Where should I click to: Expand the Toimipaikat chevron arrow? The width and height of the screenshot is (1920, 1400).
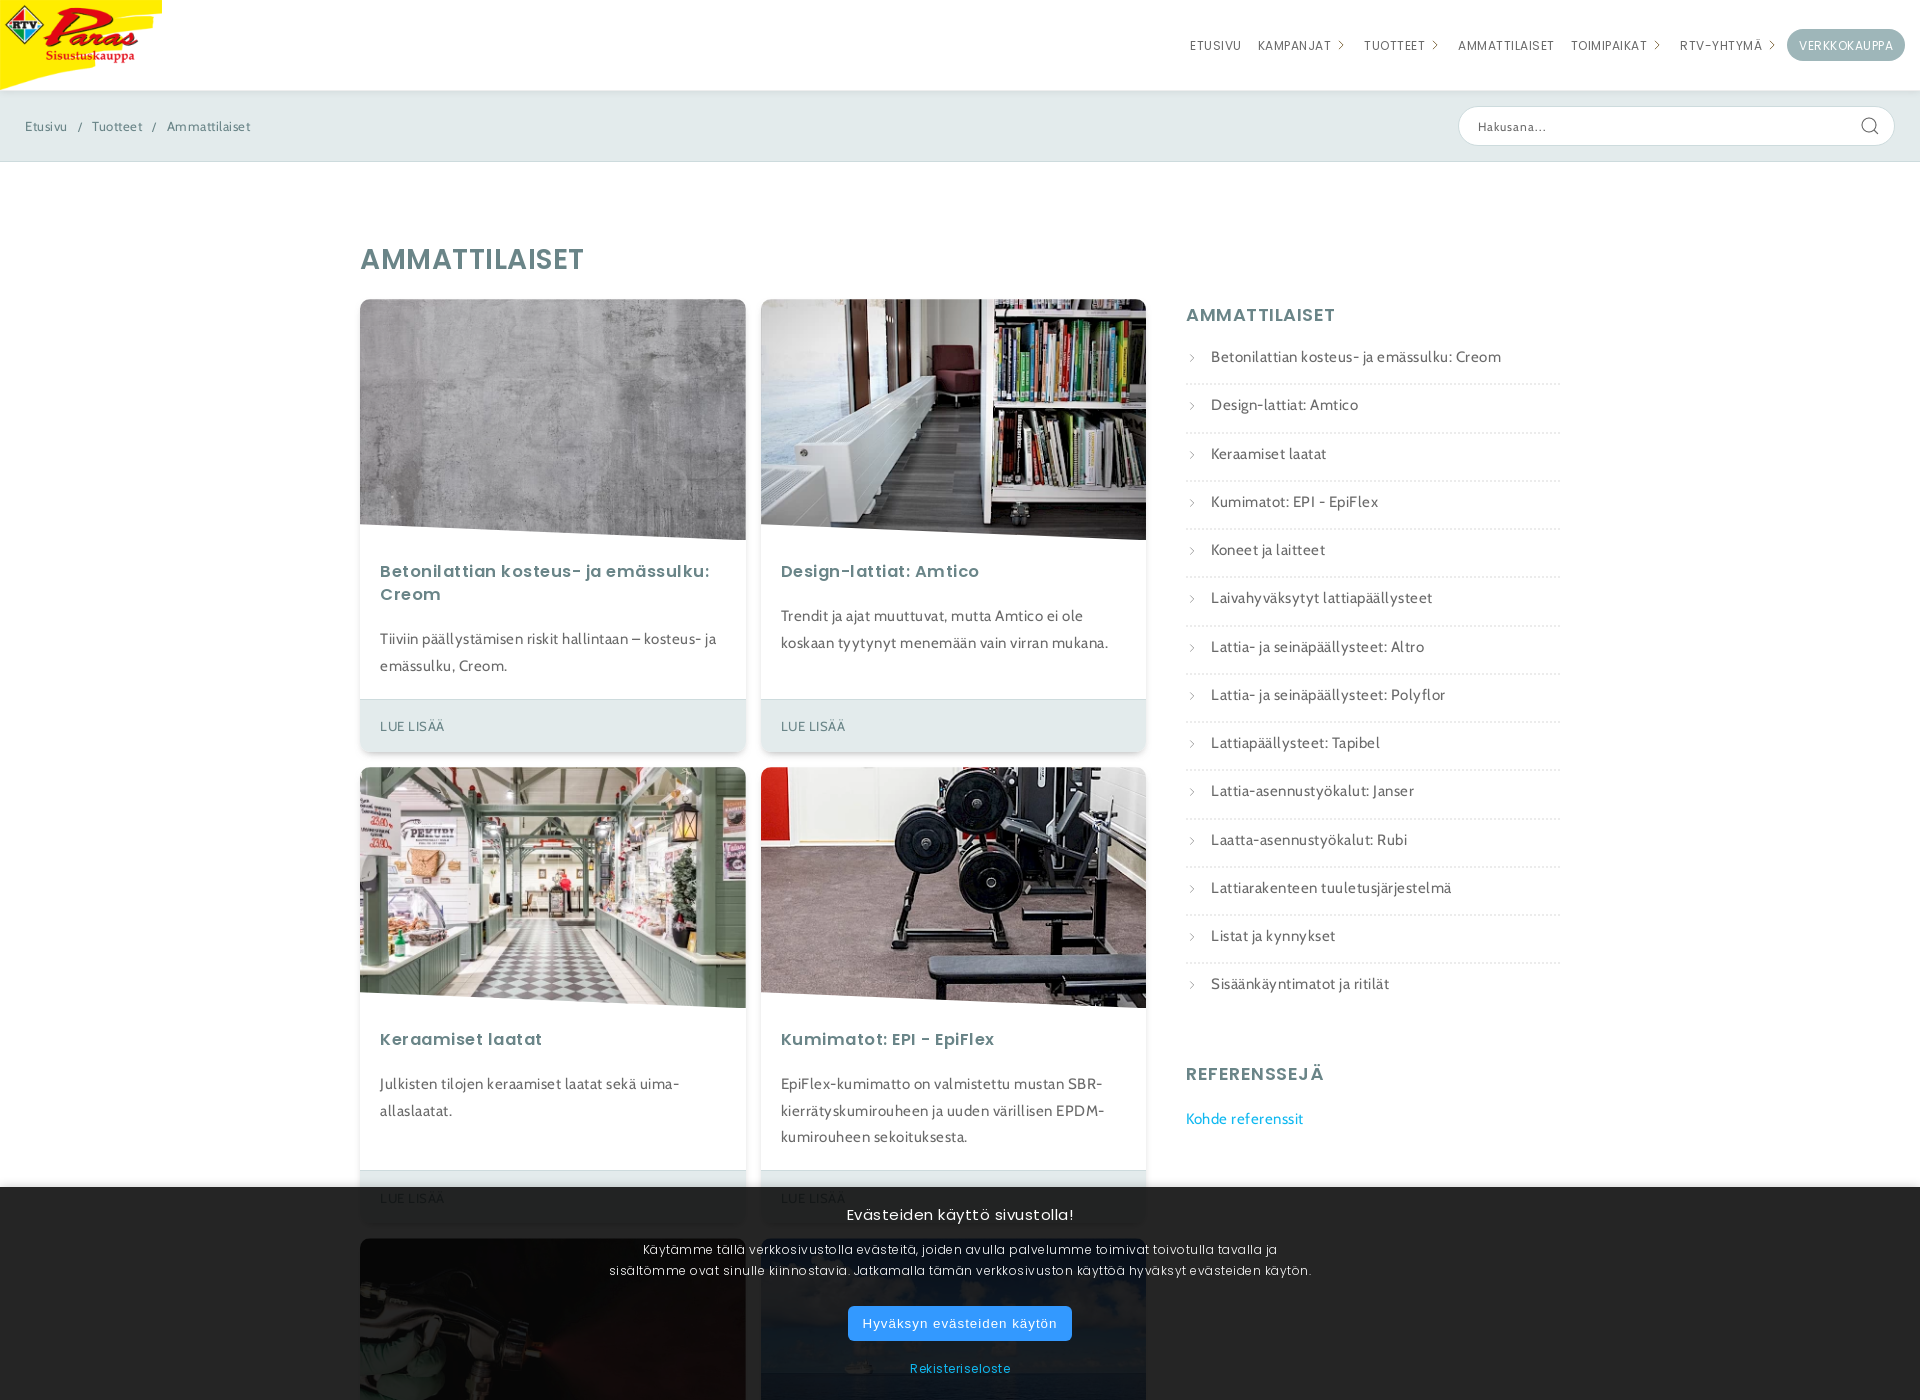click(x=1657, y=46)
